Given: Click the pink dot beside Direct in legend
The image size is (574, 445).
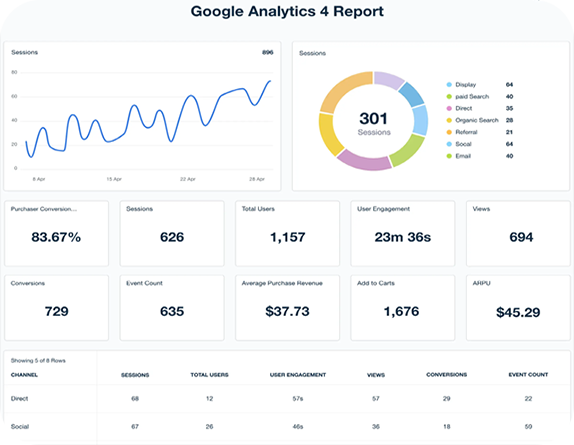Looking at the screenshot, I should coord(449,108).
